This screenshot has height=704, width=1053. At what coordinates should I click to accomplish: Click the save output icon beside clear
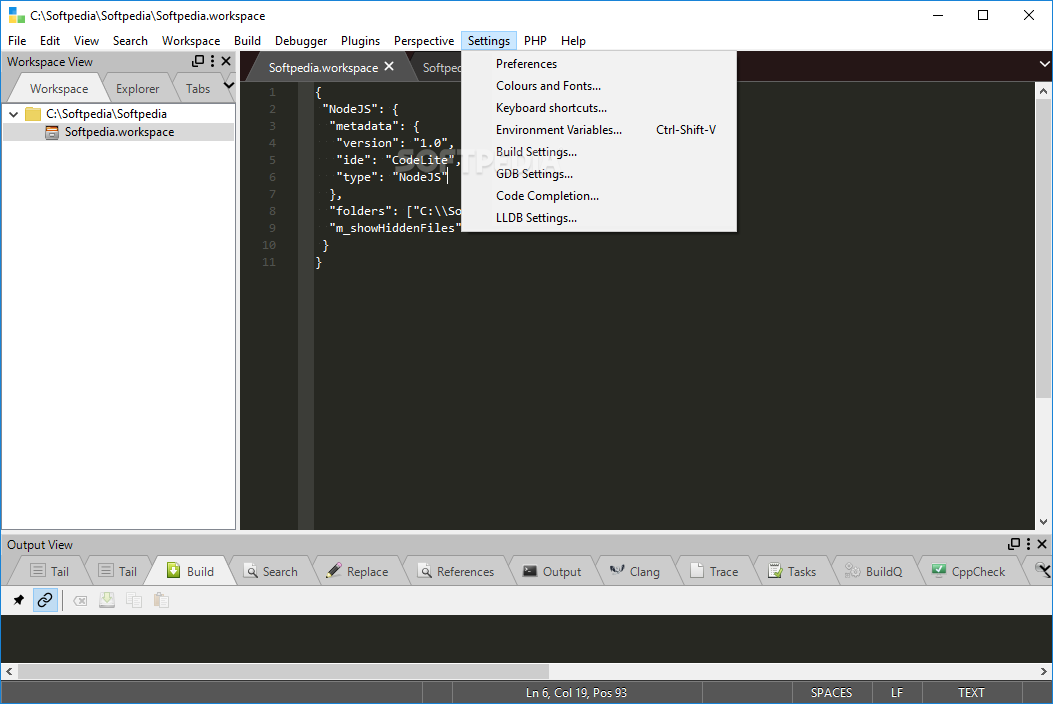(x=107, y=600)
